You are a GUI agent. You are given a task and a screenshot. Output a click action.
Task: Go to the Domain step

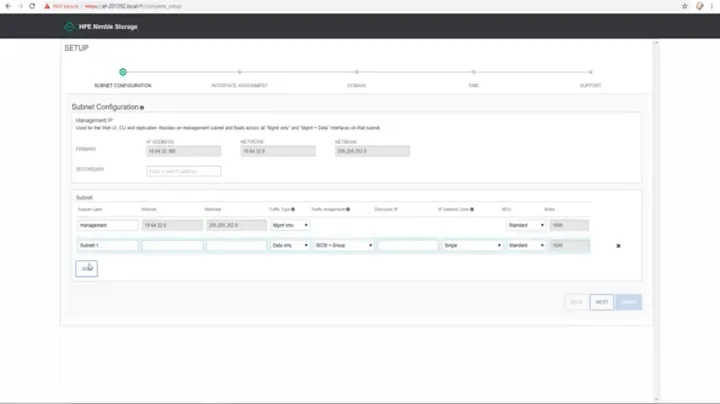(x=356, y=72)
